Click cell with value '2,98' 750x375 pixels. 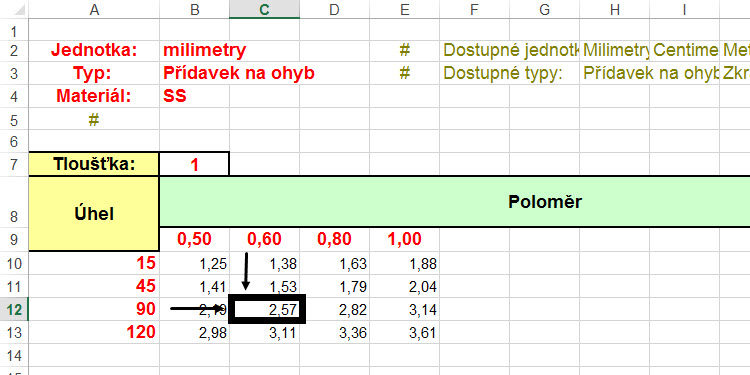pos(194,332)
